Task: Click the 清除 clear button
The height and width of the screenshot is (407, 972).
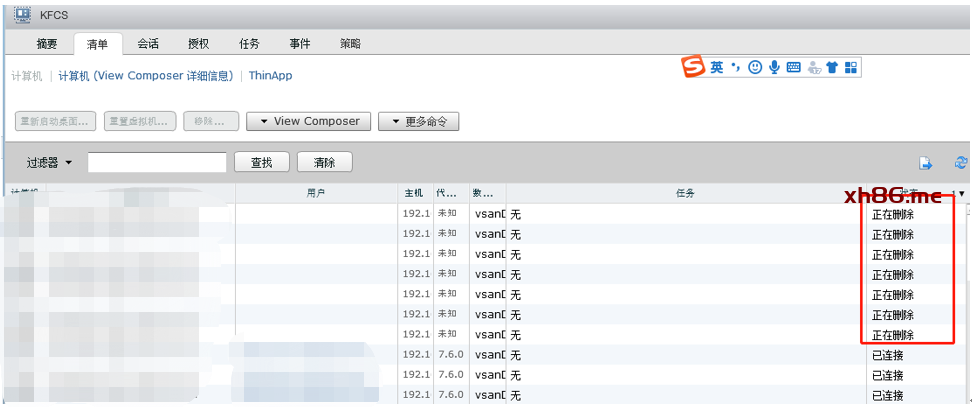Action: click(x=324, y=163)
